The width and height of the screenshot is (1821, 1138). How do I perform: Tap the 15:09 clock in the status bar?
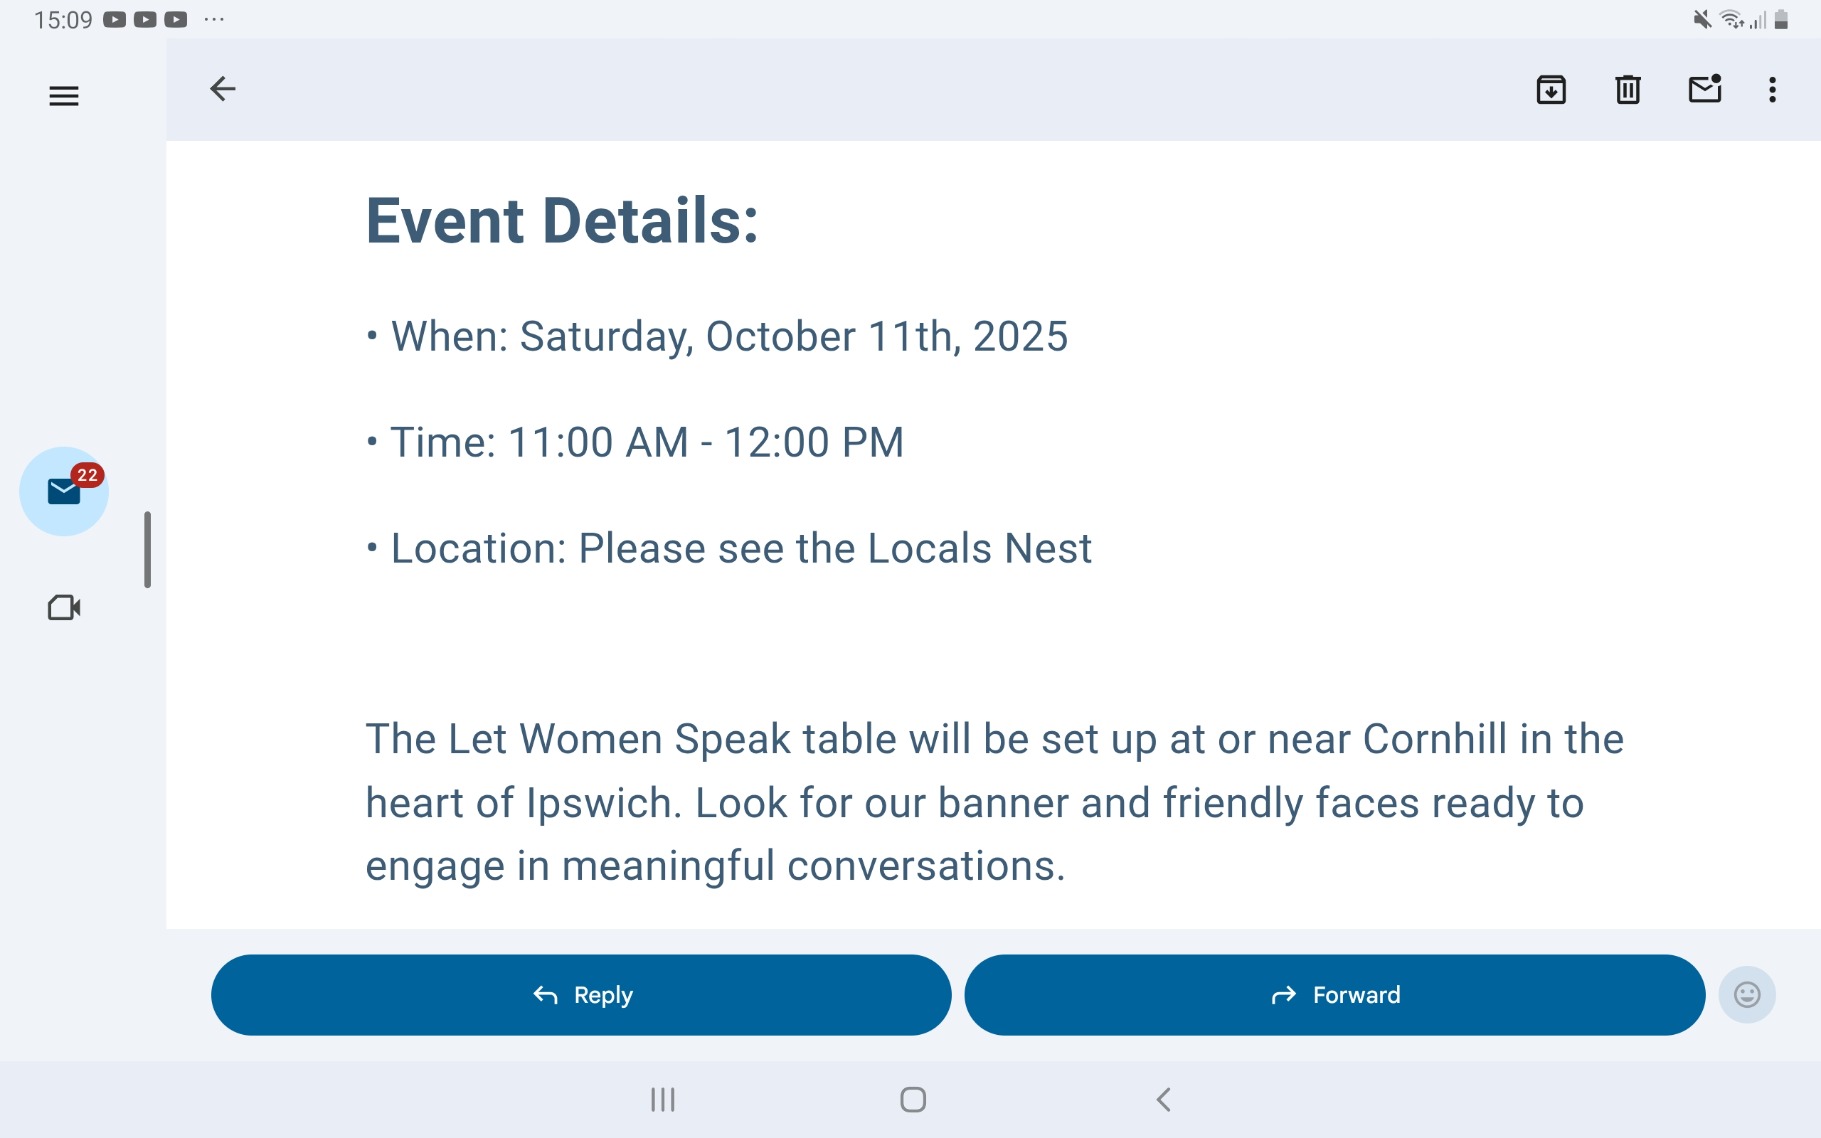click(x=63, y=20)
